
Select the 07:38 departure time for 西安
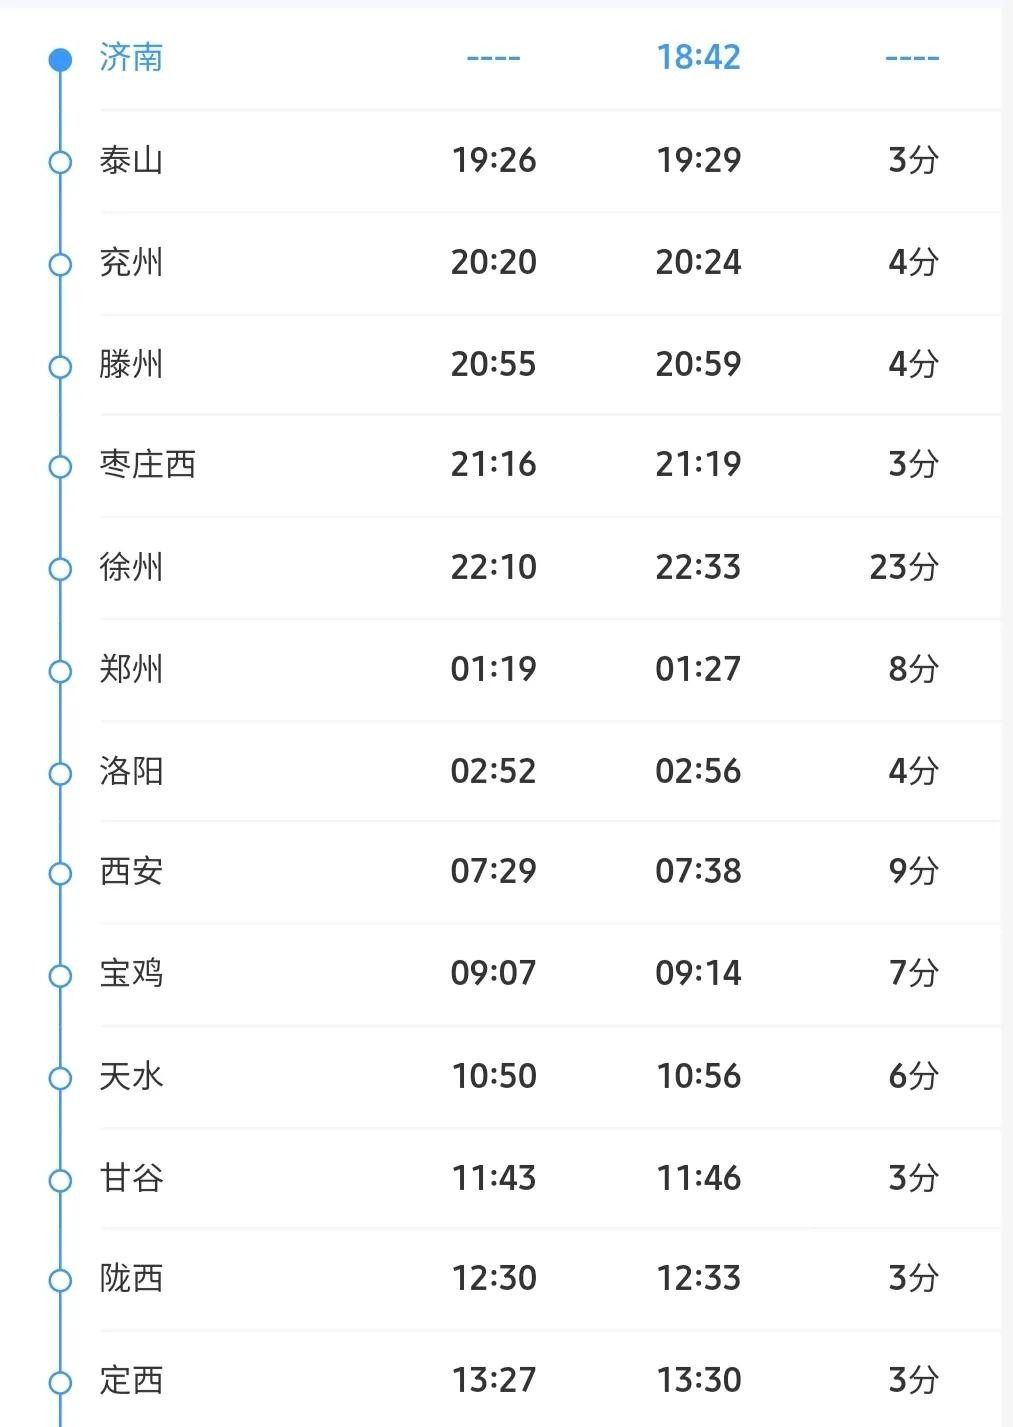point(698,871)
